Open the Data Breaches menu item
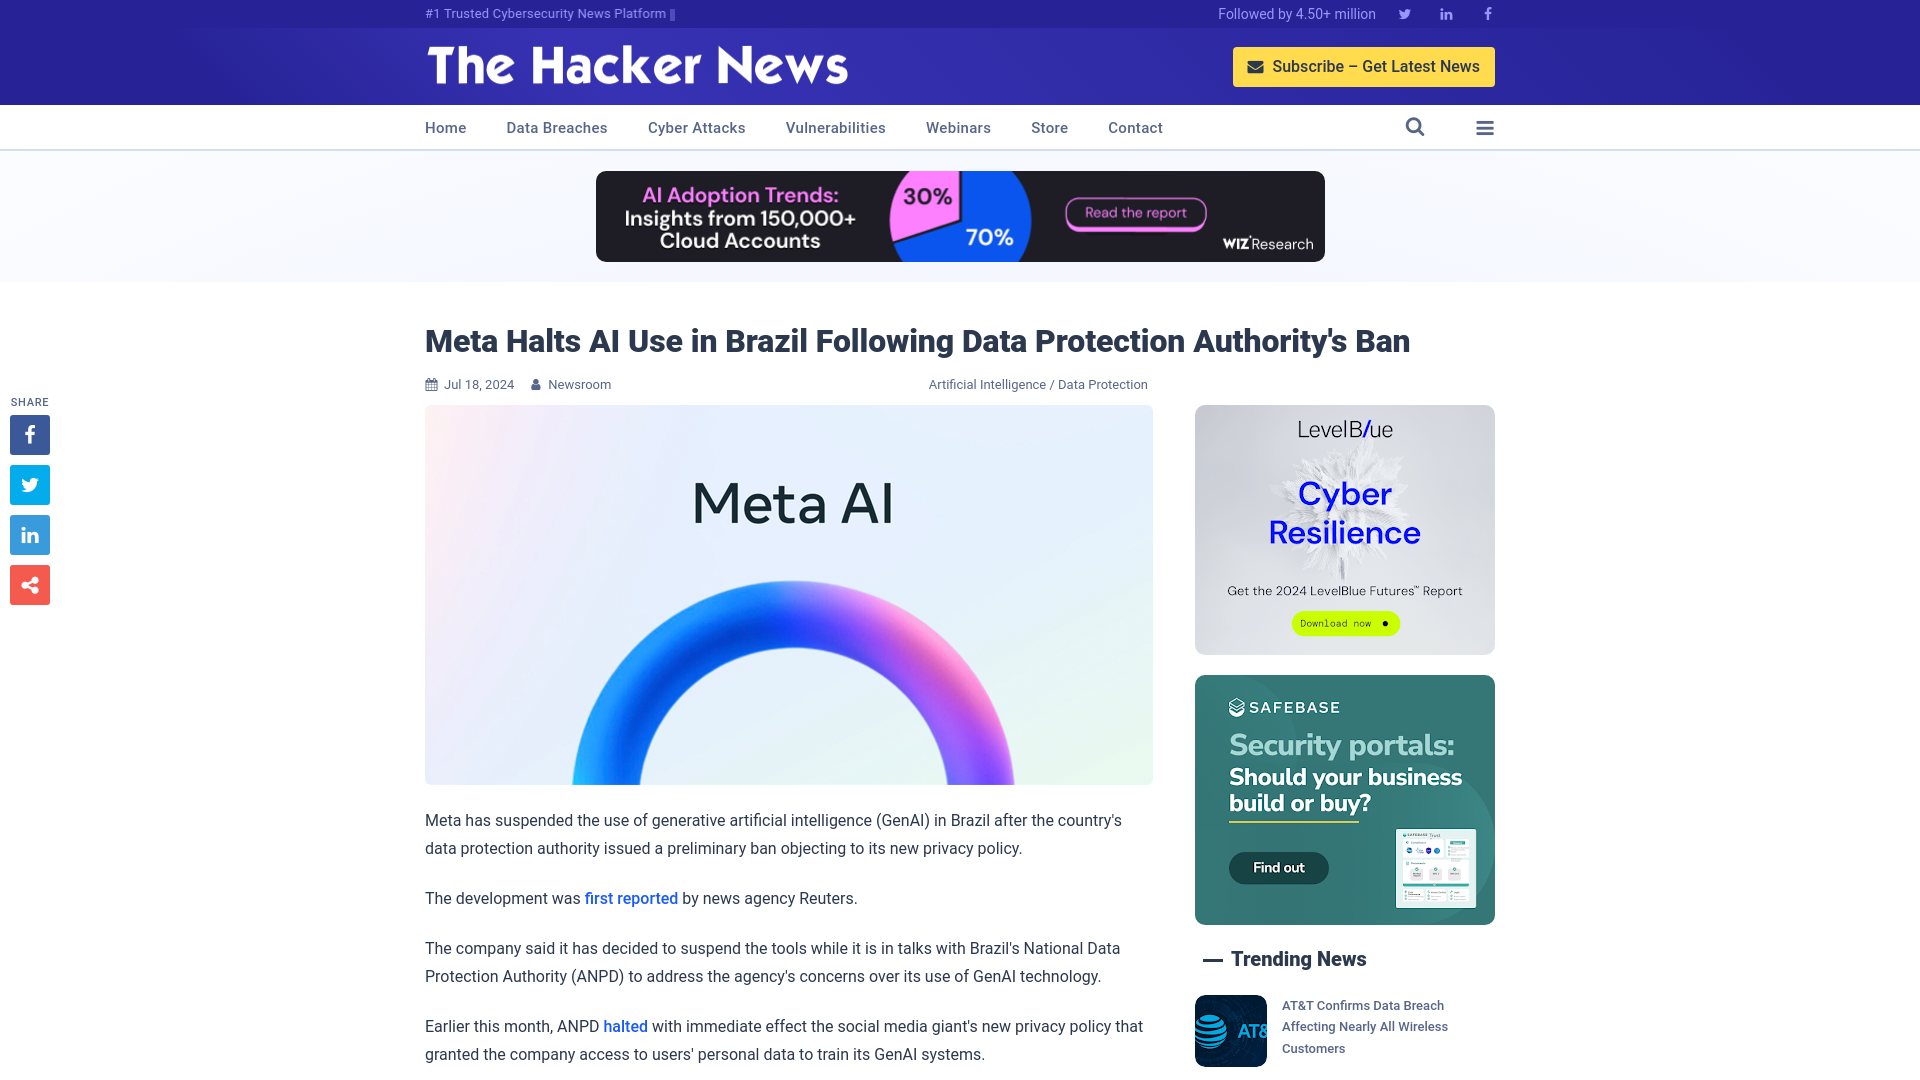Viewport: 1920px width, 1080px height. (x=556, y=127)
